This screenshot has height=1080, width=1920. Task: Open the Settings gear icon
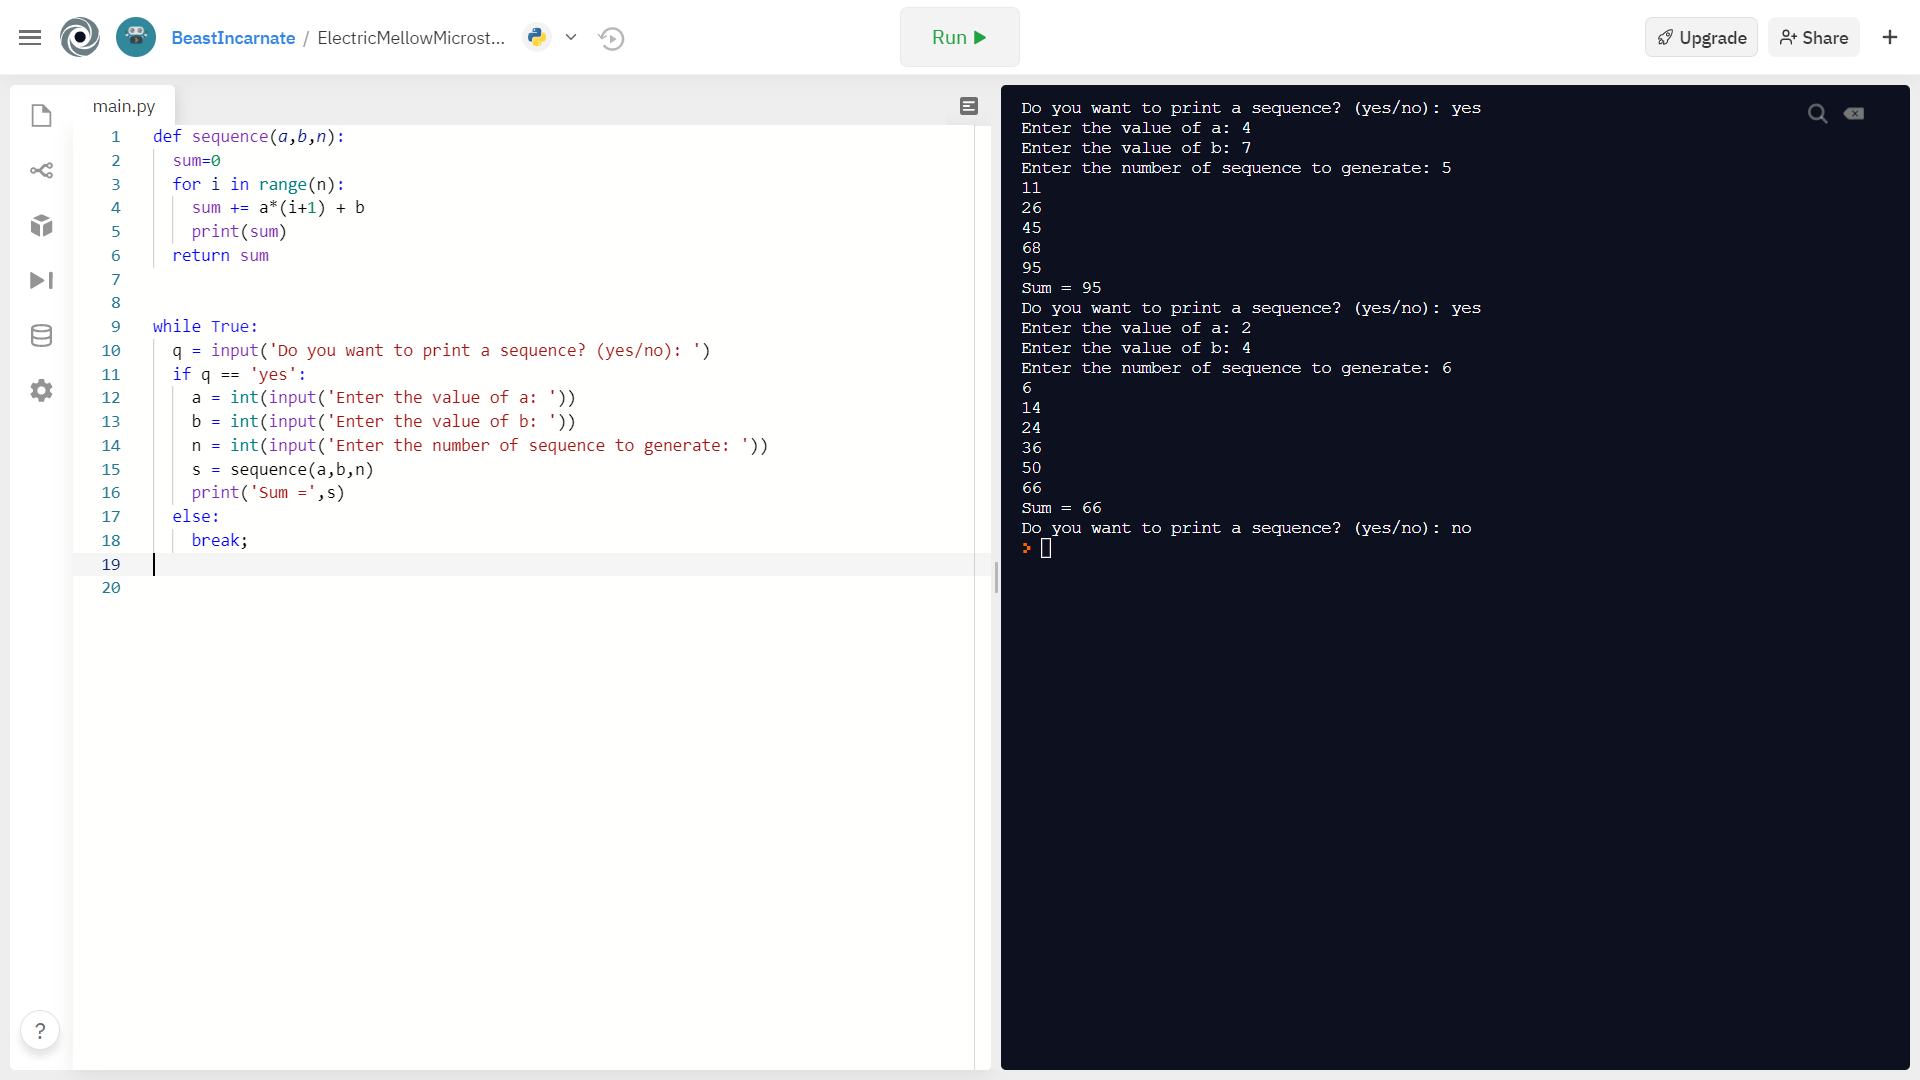pyautogui.click(x=41, y=390)
